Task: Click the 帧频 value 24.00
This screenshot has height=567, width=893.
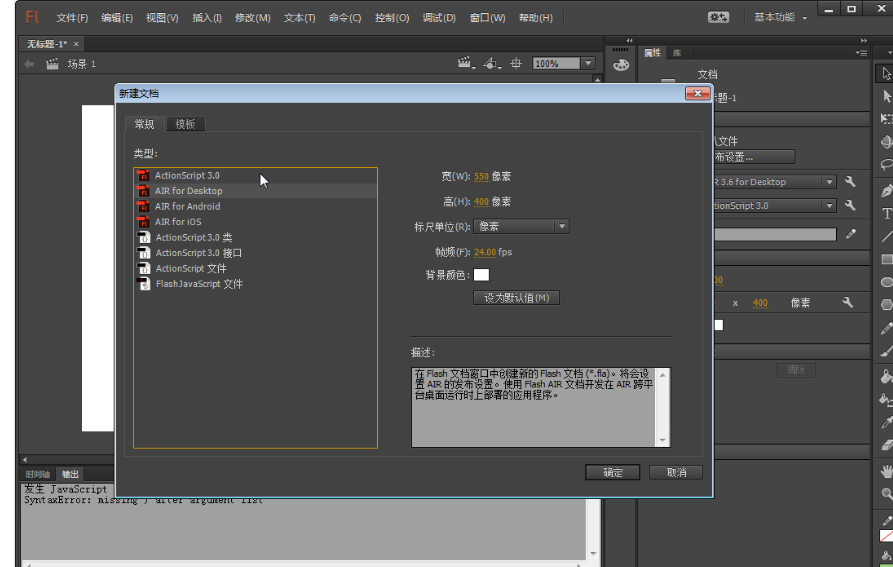Action: pos(485,252)
